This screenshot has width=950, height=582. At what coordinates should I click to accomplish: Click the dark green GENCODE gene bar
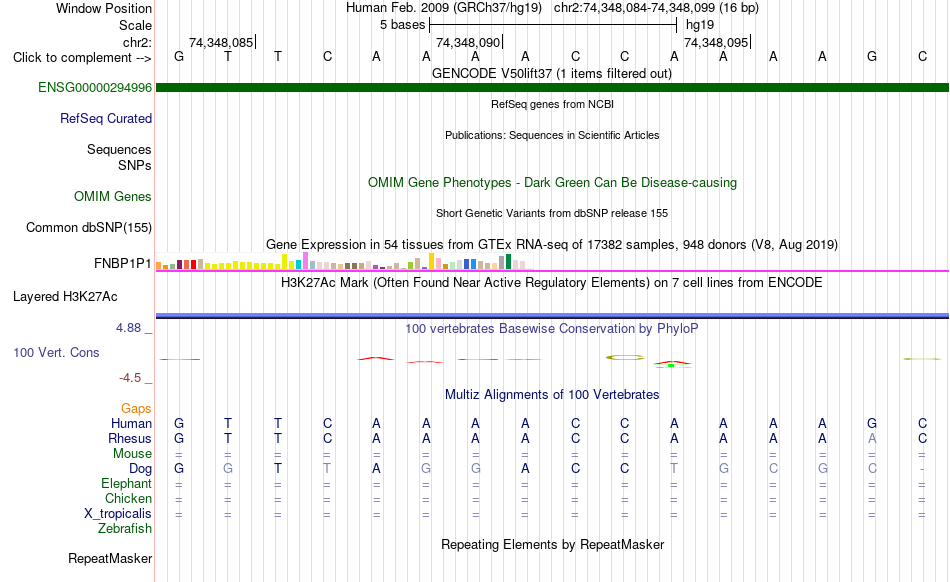coord(552,88)
